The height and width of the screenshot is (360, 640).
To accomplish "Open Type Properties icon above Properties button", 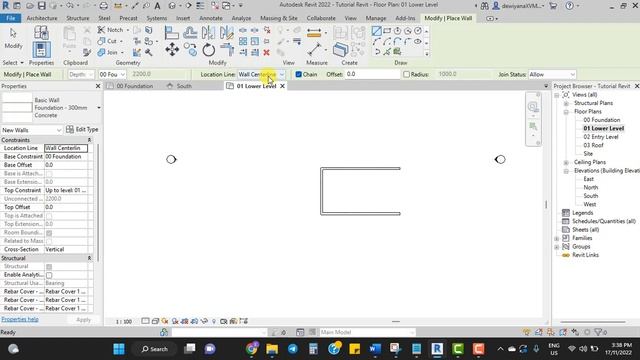I will [41, 32].
